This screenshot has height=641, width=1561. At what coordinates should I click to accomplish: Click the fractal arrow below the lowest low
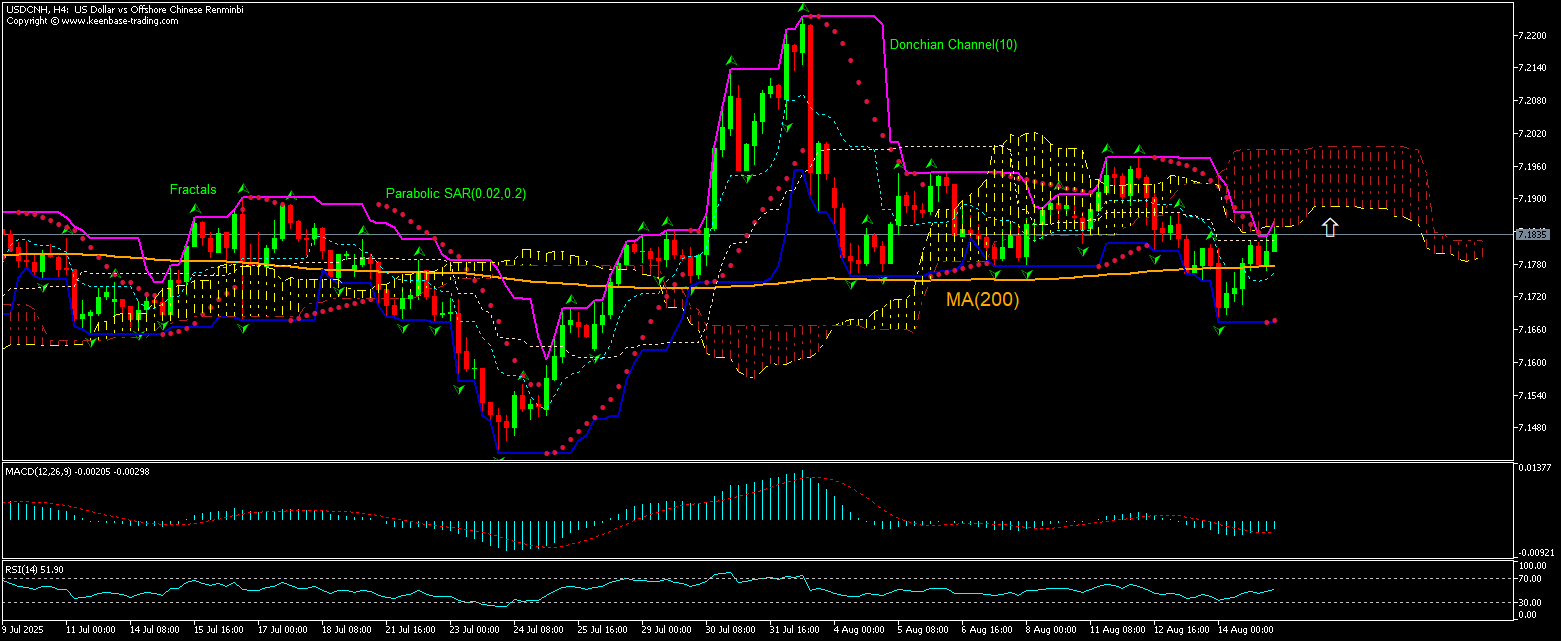498,457
